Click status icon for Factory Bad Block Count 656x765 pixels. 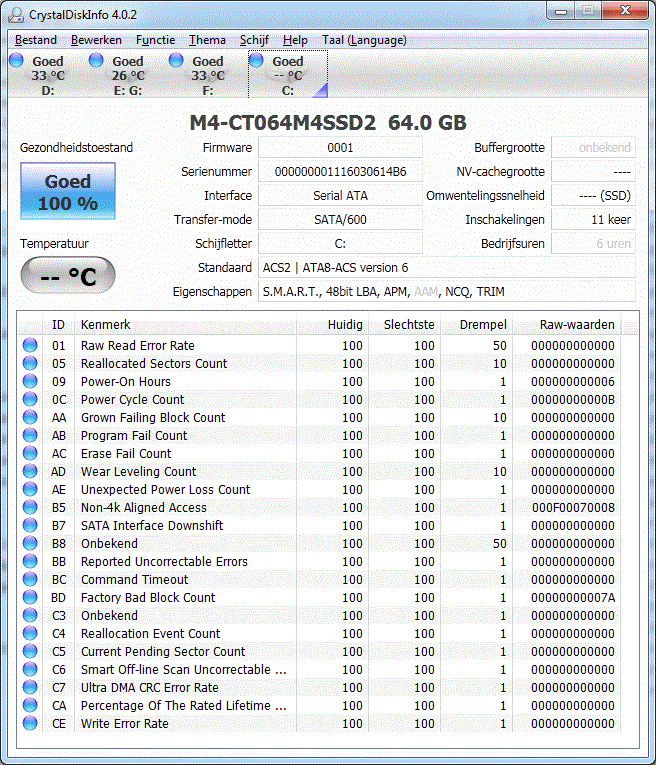pyautogui.click(x=30, y=597)
